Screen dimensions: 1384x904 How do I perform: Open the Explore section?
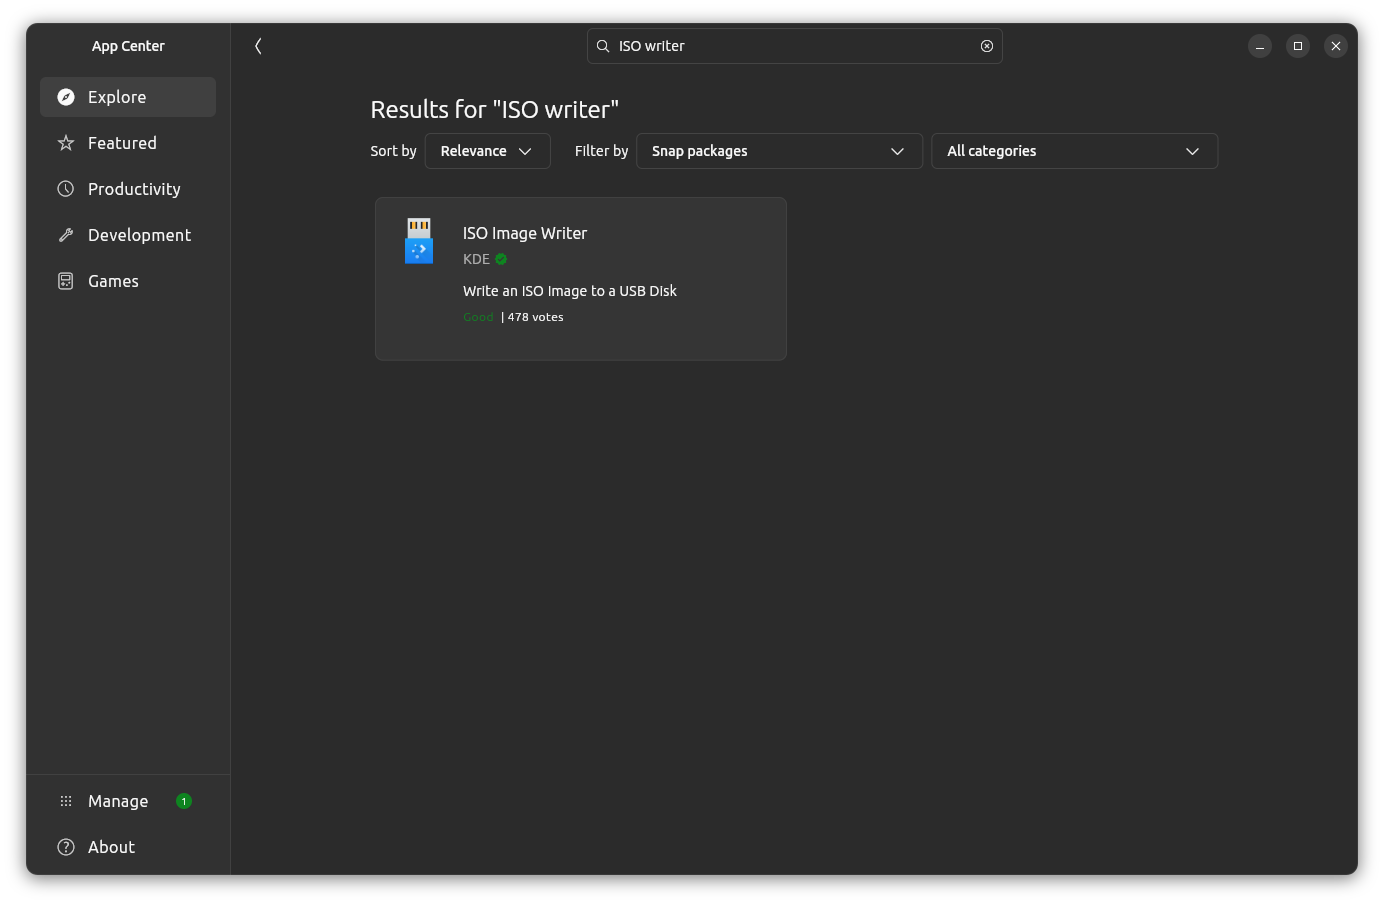pos(128,97)
